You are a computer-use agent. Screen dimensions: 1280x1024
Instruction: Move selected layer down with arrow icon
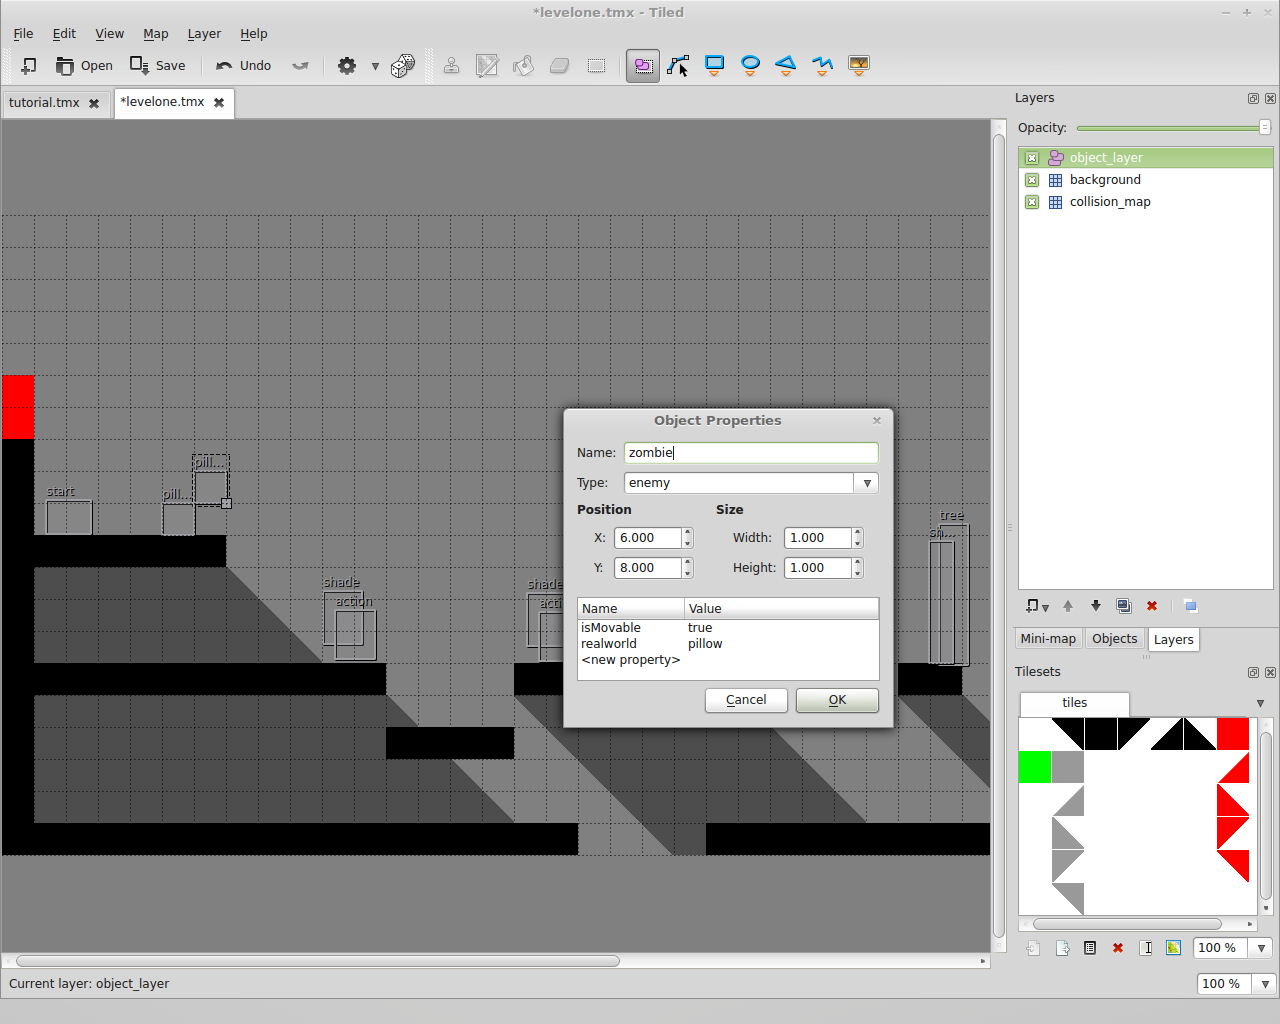tap(1096, 606)
